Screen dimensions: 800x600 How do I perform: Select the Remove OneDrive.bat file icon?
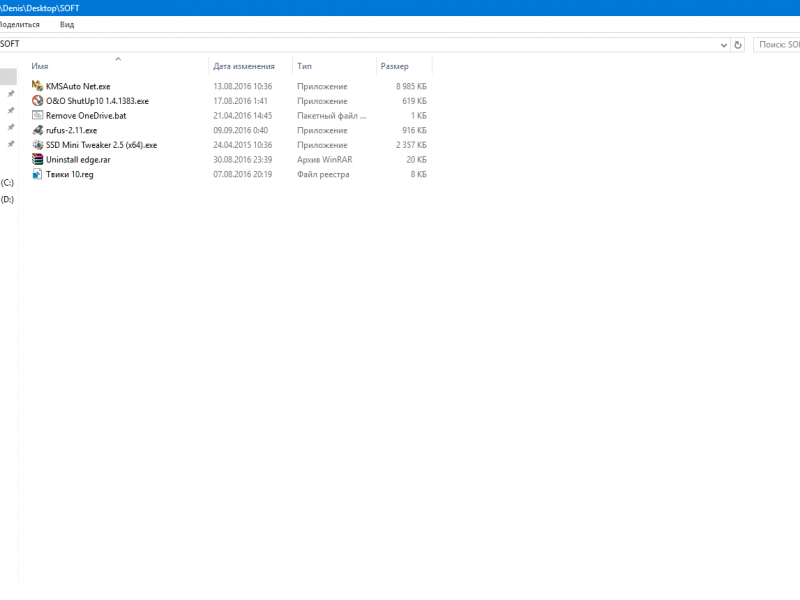click(37, 115)
